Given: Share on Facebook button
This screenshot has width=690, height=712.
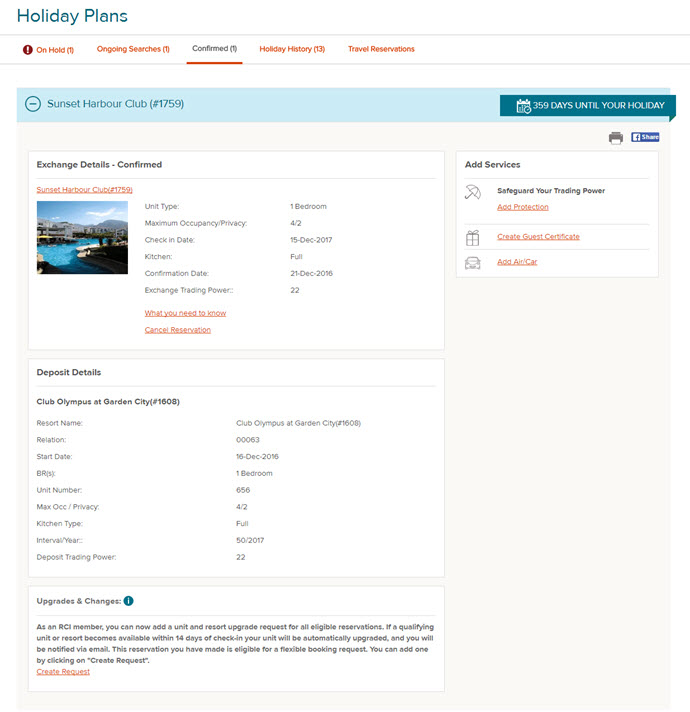Looking at the screenshot, I should (x=645, y=137).
